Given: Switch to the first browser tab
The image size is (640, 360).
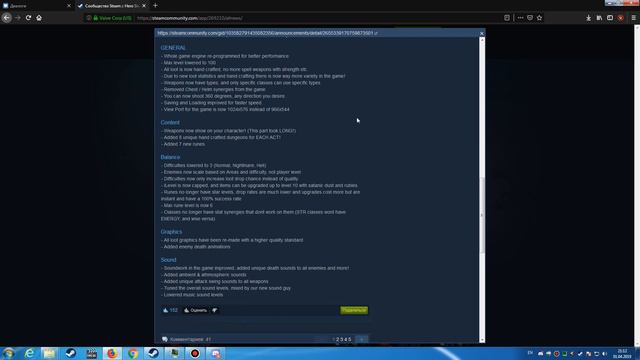Looking at the screenshot, I should [x=37, y=6].
